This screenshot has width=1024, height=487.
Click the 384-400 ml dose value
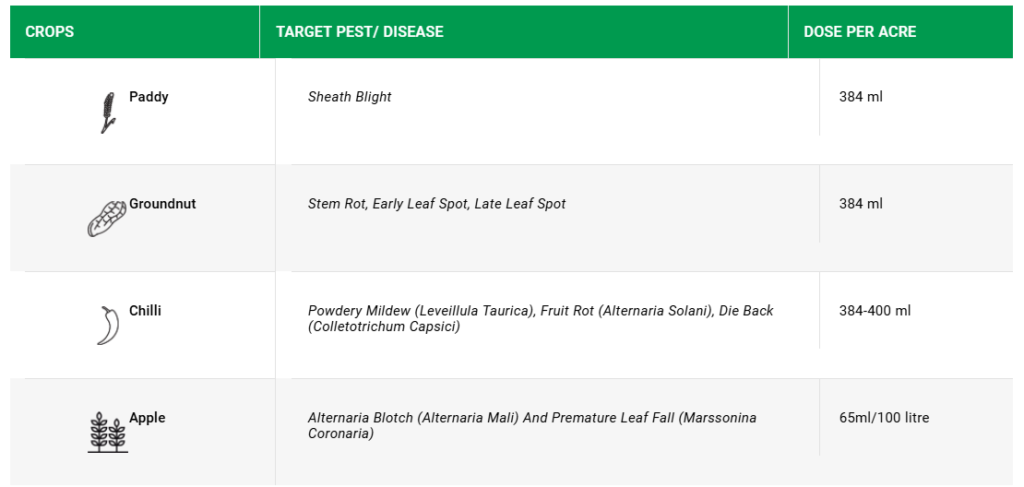point(875,311)
